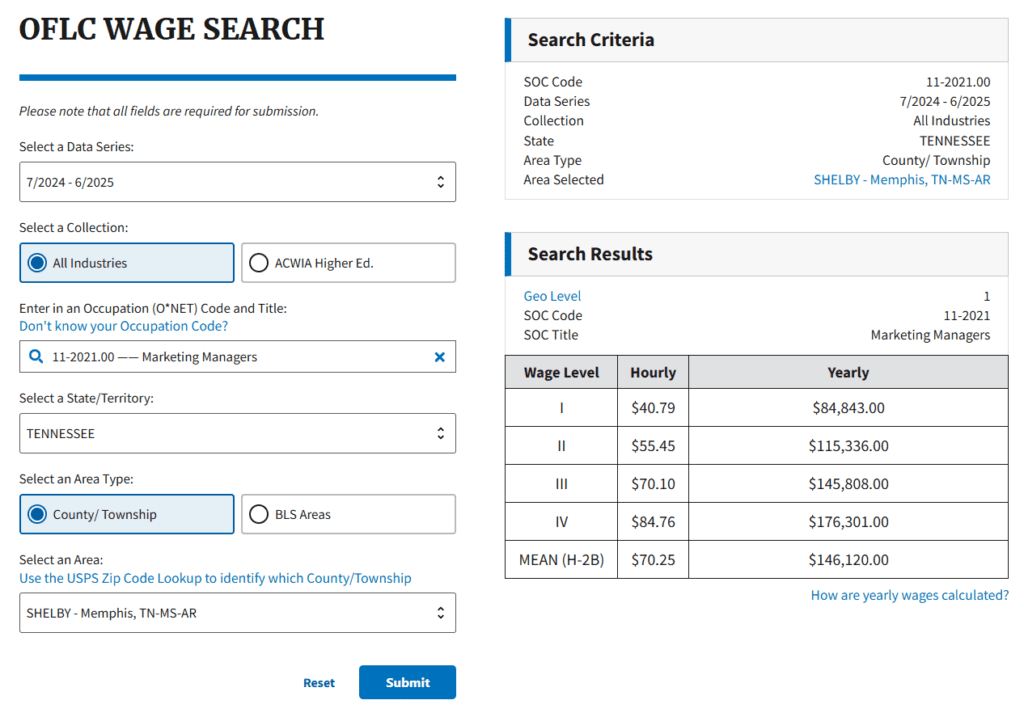The image size is (1024, 717).
Task: Clear the occupation code with X icon
Action: pyautogui.click(x=439, y=357)
